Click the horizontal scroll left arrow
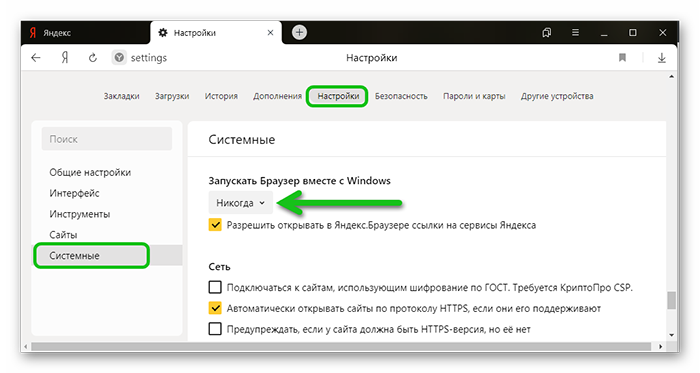Image resolution: width=700 pixels, height=373 pixels. tap(25, 347)
